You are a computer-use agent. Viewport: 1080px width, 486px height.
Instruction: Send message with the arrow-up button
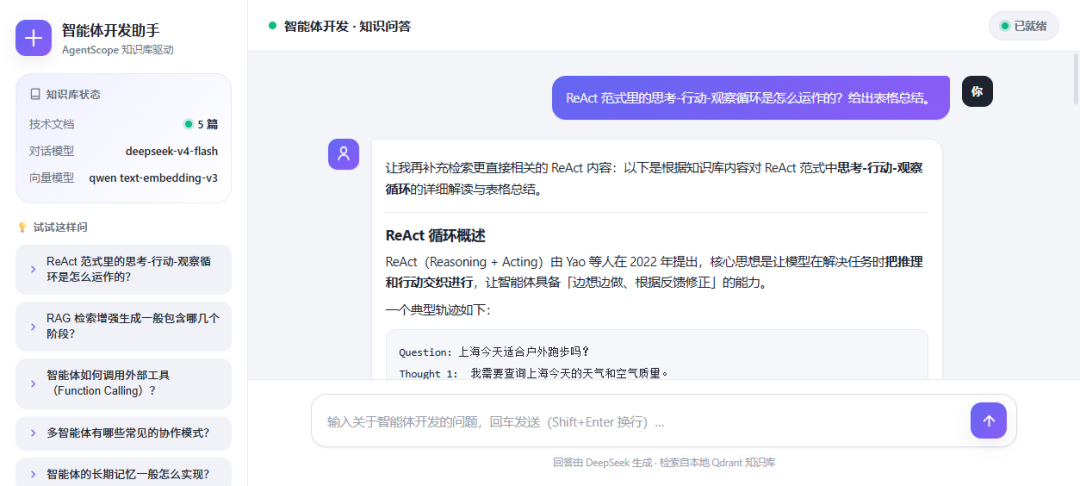(x=988, y=421)
